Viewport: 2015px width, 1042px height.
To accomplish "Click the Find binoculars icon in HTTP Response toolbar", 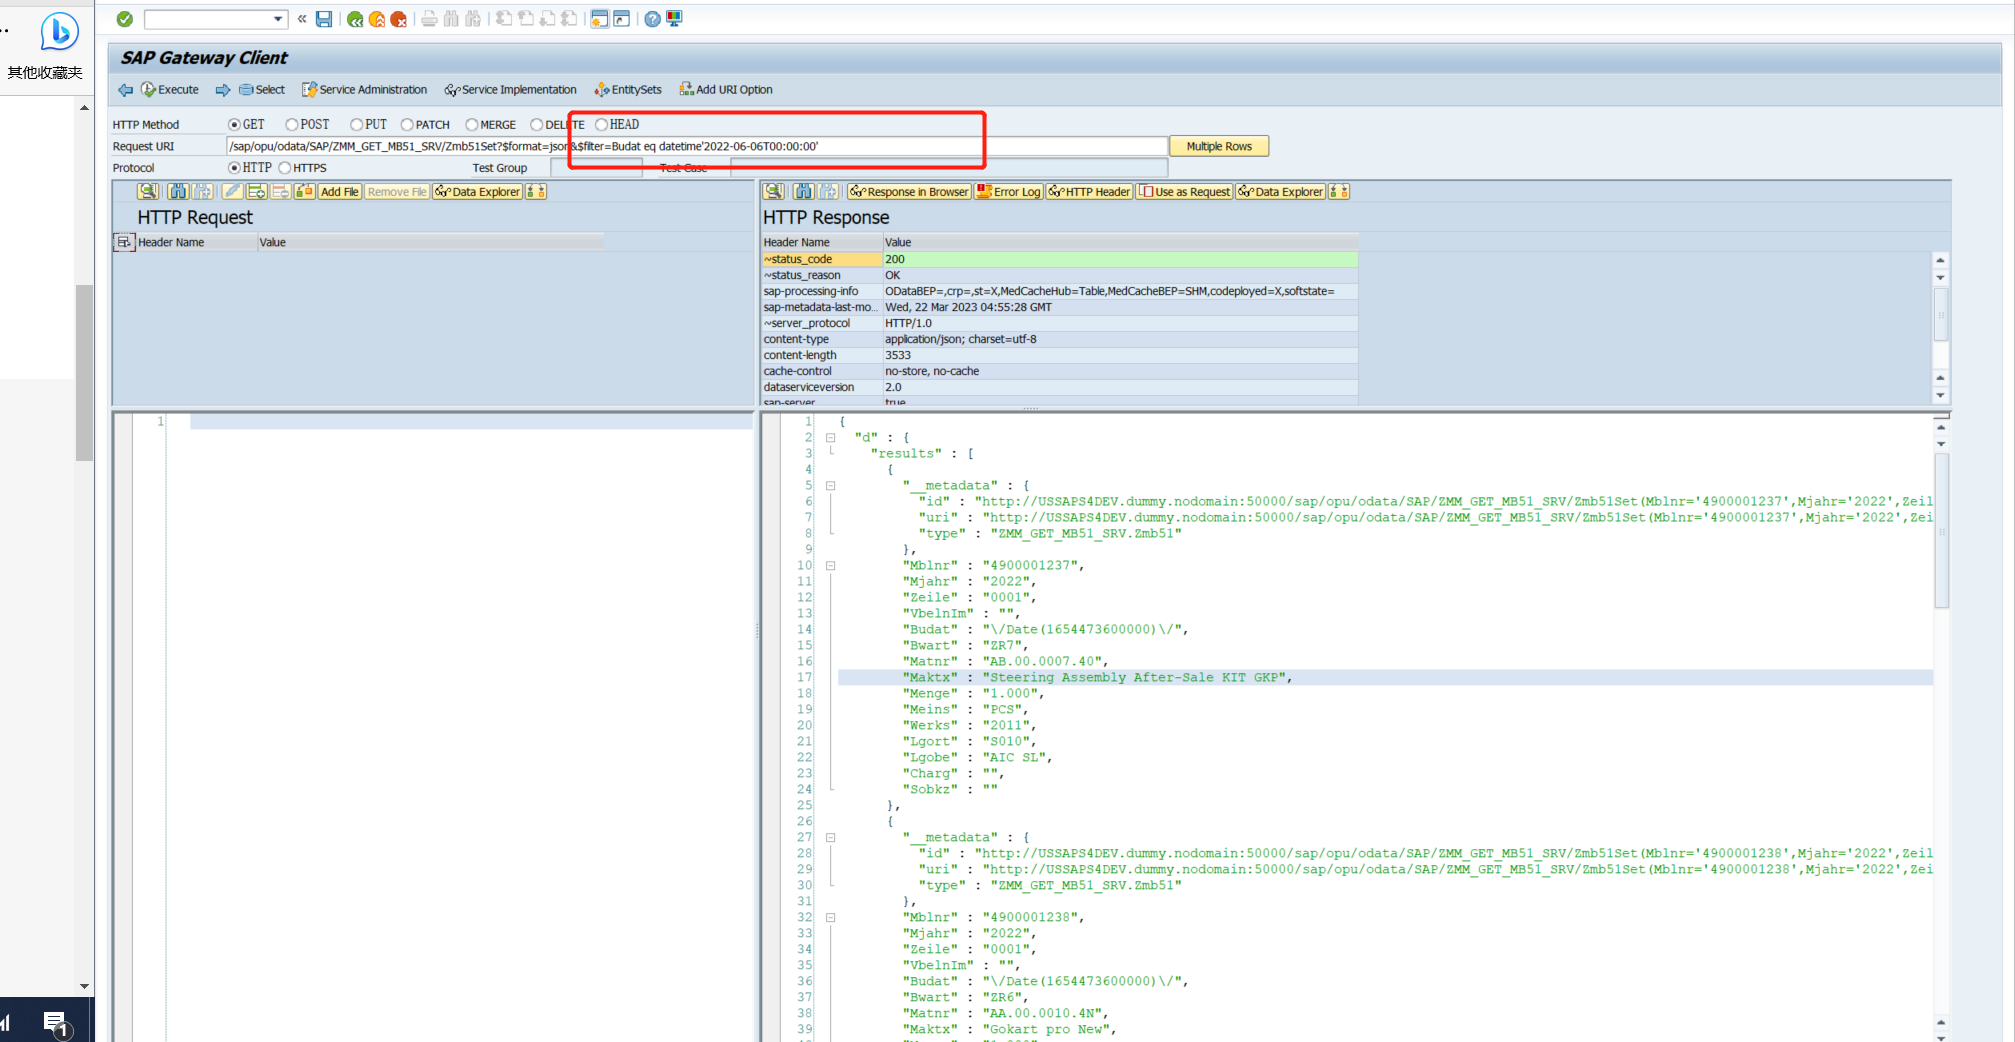I will point(804,191).
